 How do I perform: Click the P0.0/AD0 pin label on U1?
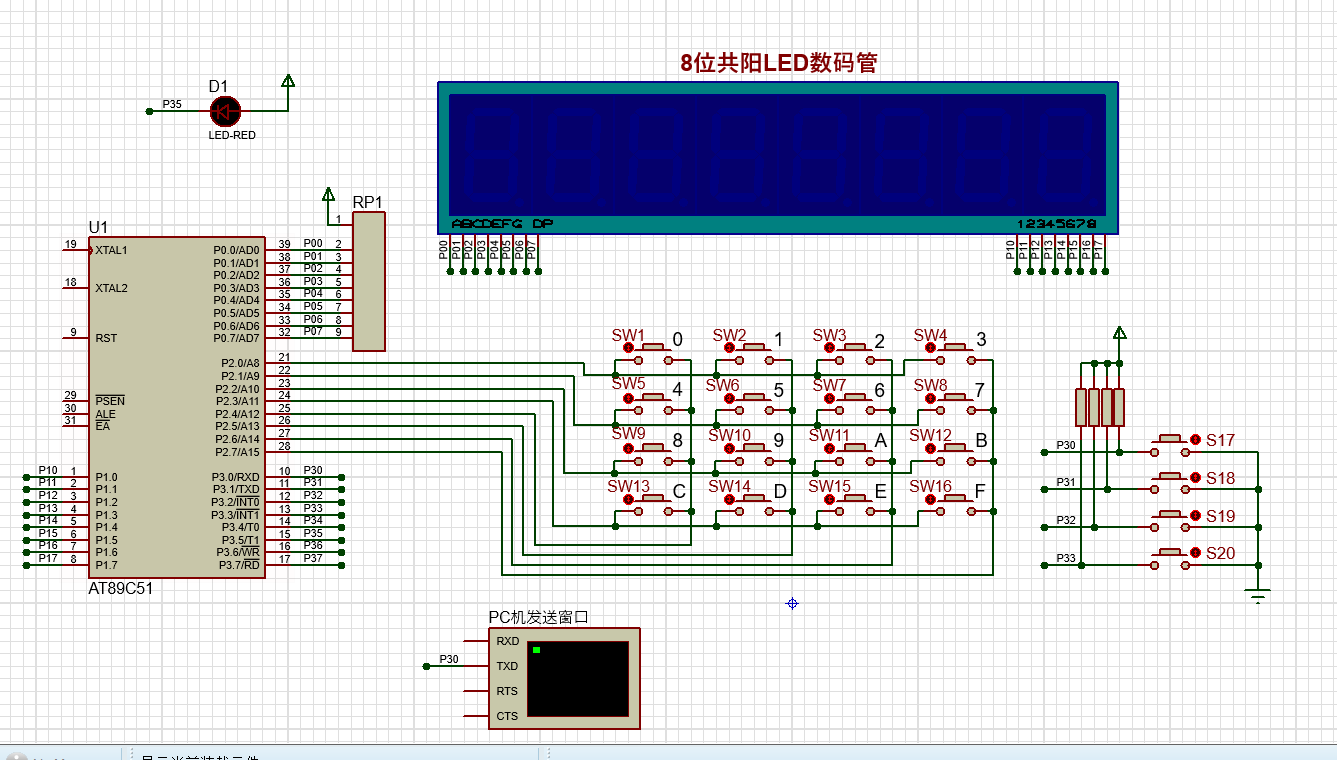coord(237,250)
